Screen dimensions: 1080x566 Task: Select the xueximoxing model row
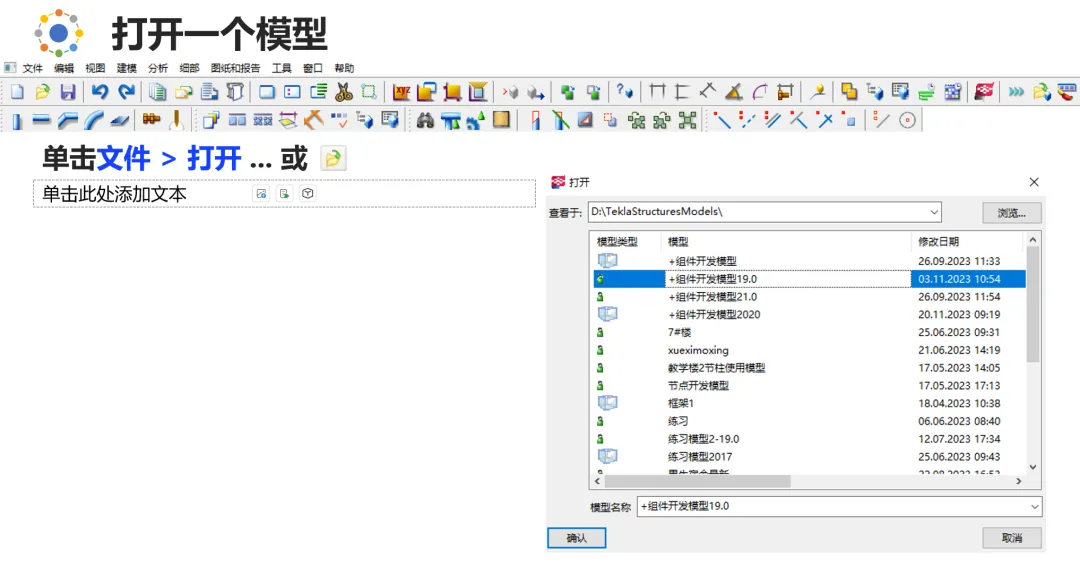click(x=809, y=350)
